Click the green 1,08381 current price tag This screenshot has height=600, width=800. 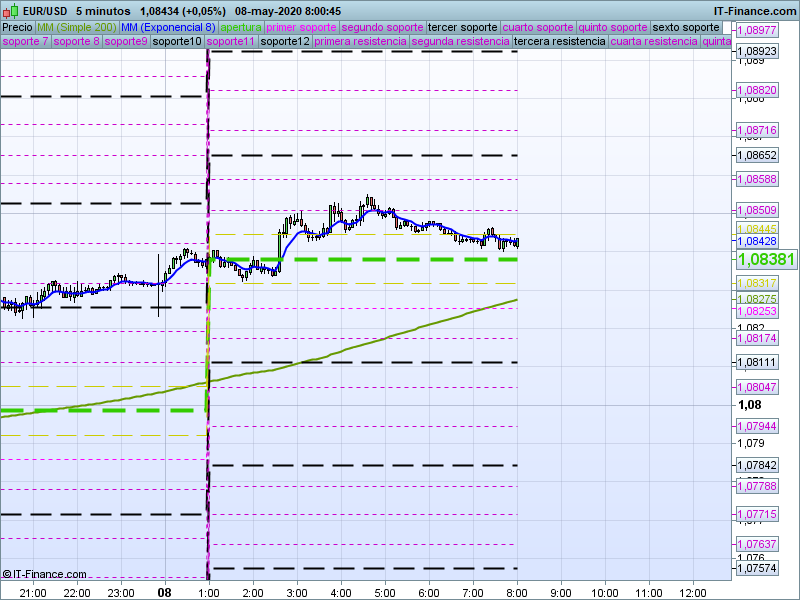point(766,260)
